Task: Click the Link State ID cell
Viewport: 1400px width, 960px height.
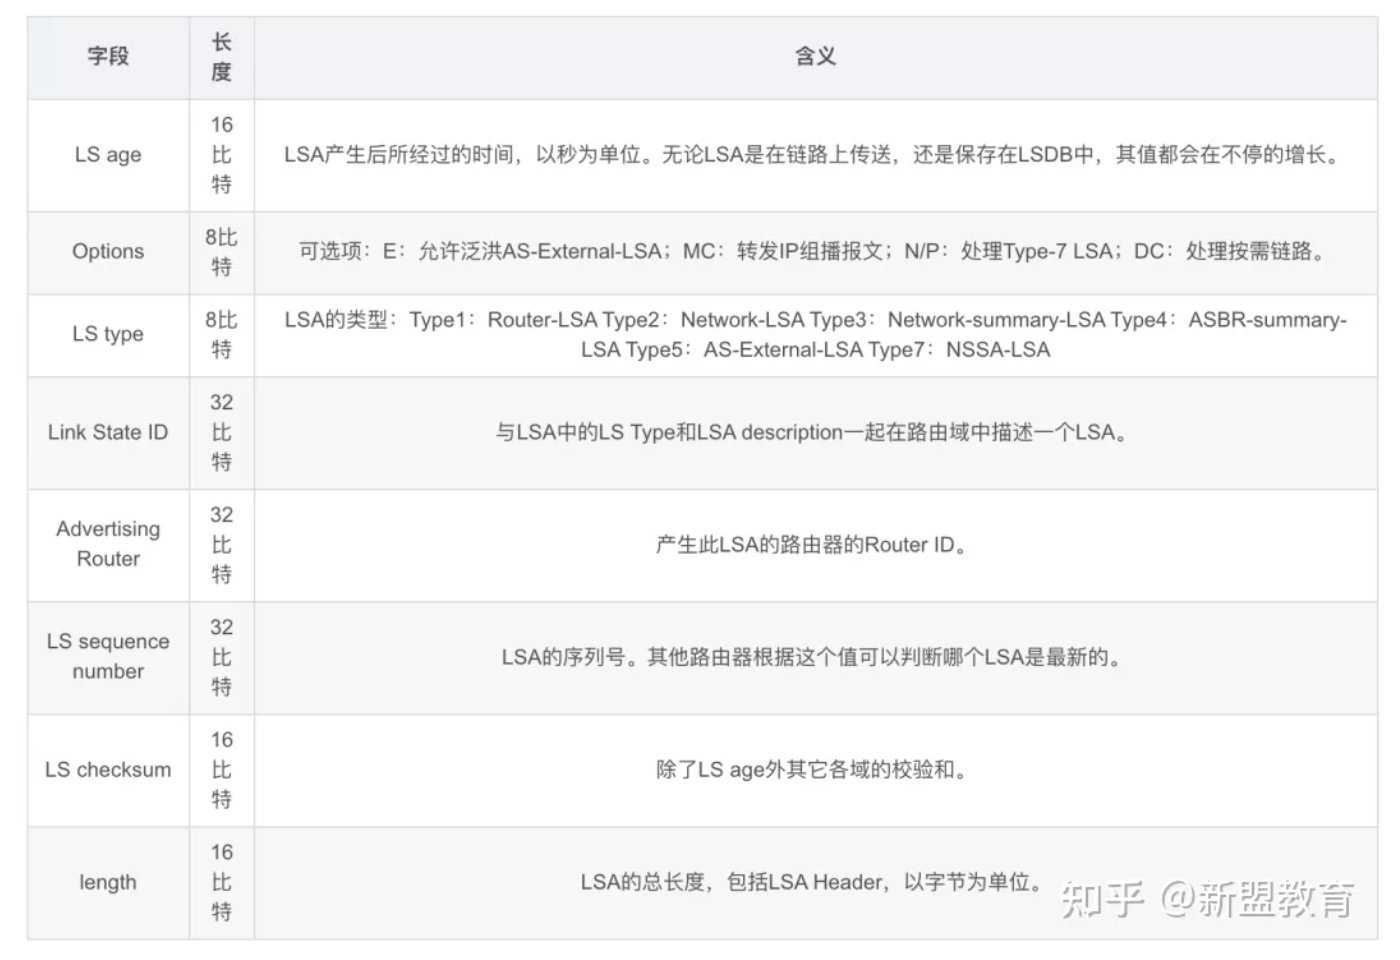Action: coord(108,433)
